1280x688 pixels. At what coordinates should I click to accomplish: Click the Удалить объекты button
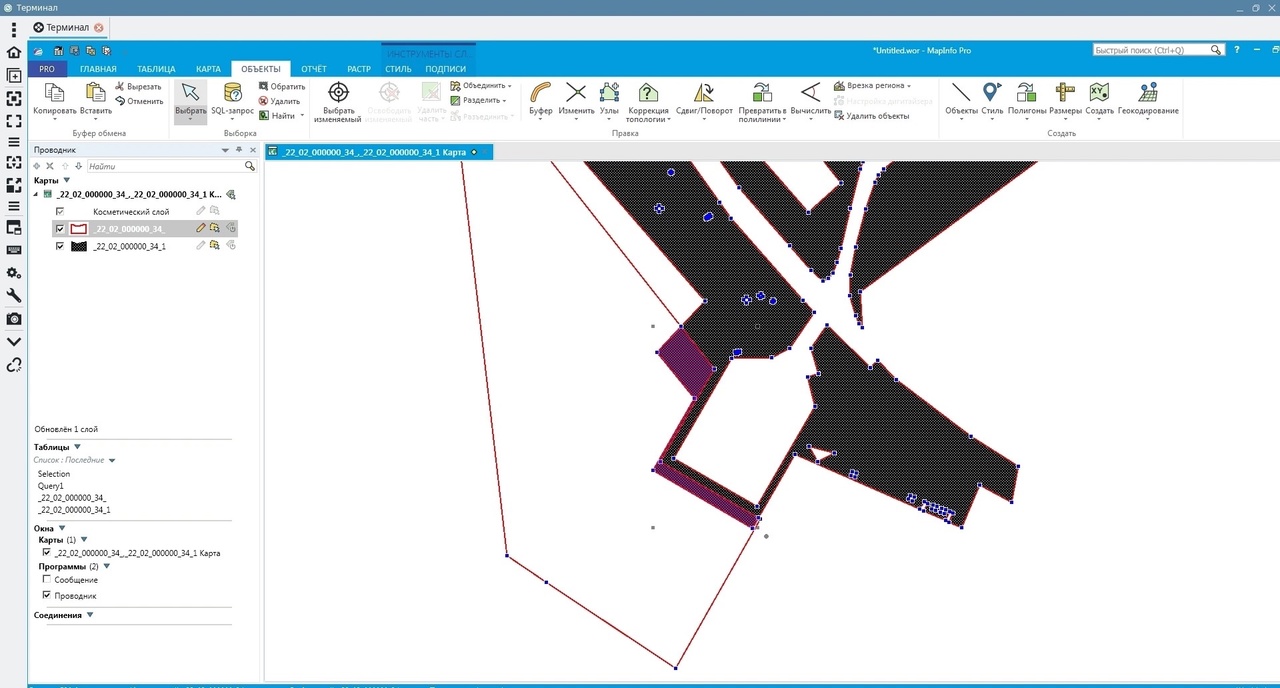pos(872,116)
